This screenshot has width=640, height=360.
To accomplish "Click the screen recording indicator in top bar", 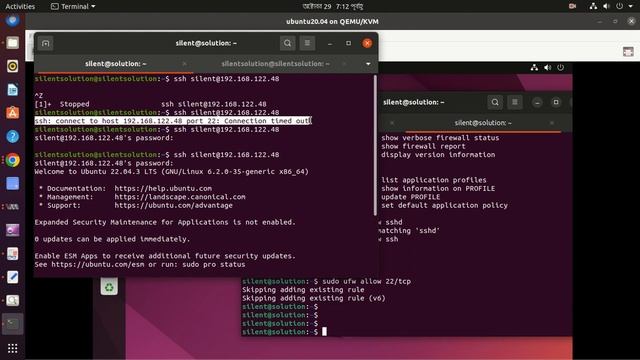I will 572,6.
